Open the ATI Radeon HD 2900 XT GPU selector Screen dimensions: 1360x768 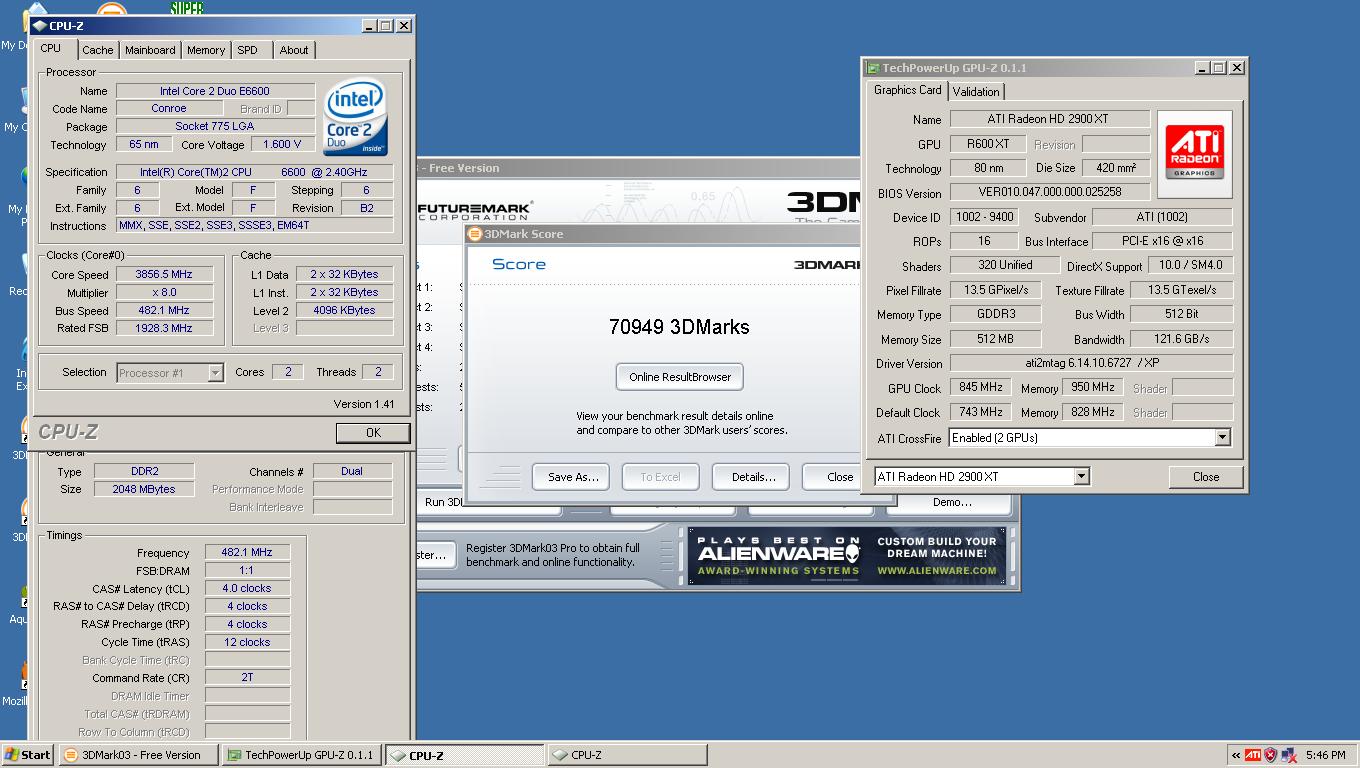982,477
